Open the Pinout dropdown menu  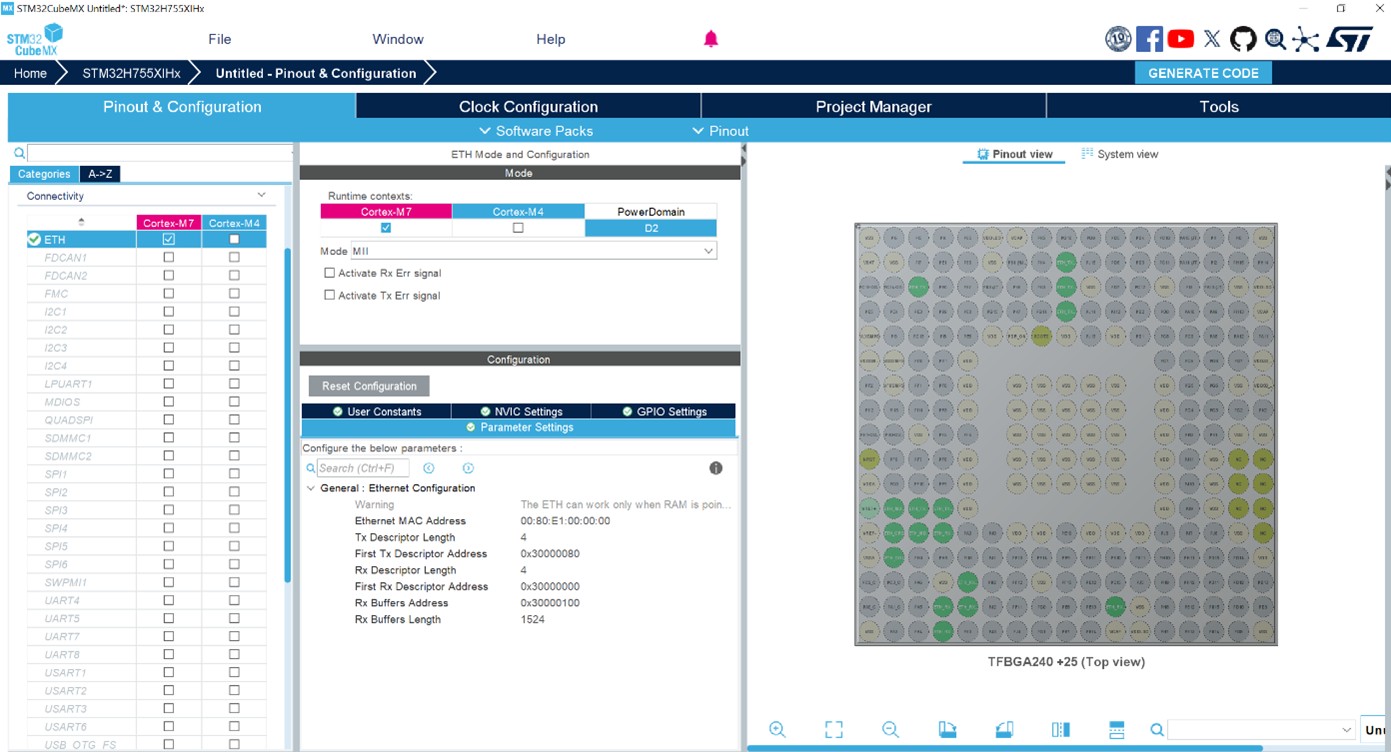721,131
